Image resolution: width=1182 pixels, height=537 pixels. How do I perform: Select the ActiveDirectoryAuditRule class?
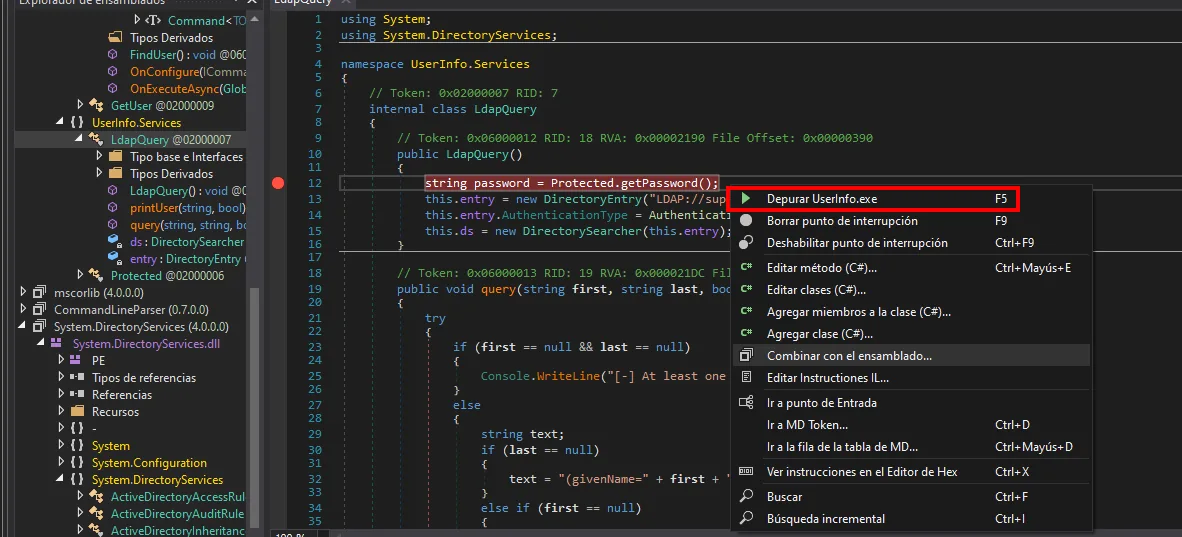point(177,514)
